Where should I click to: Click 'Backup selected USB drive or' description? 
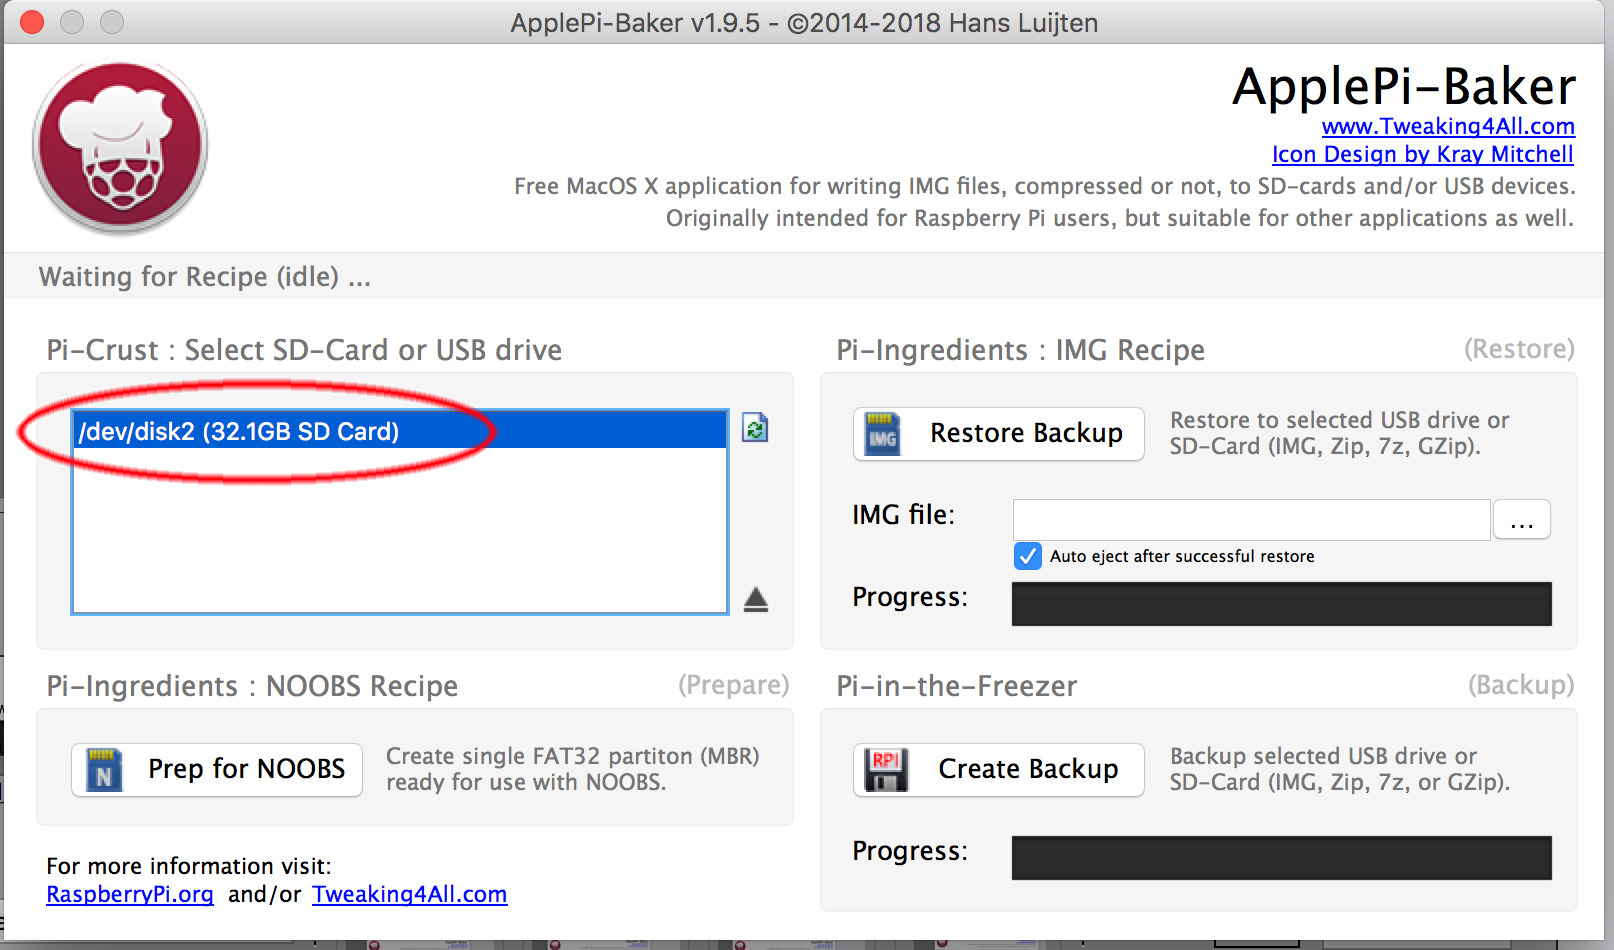1323,756
